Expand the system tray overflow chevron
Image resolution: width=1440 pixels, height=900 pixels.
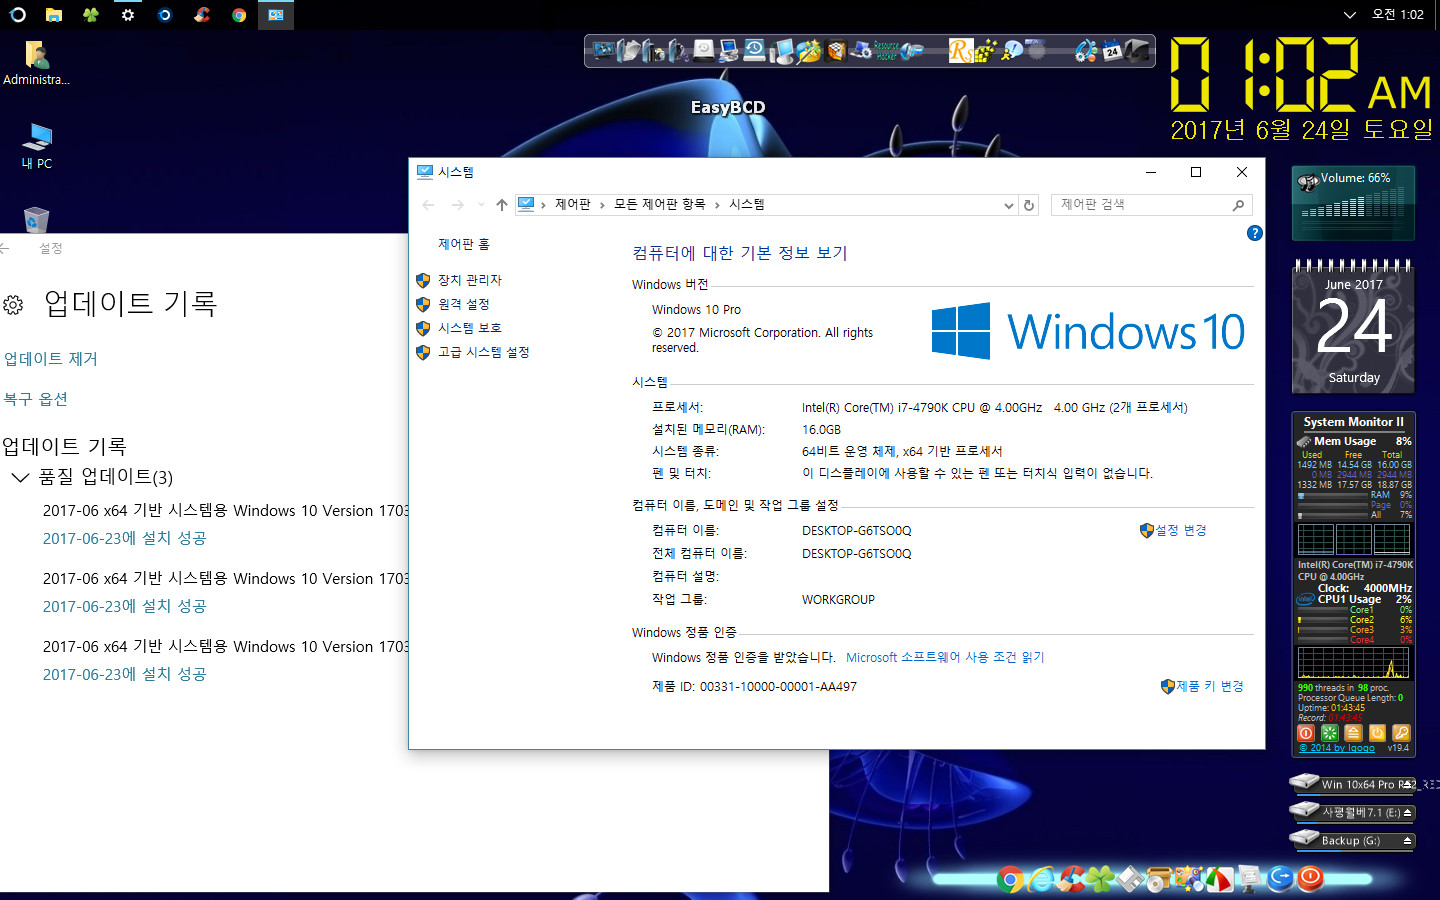pos(1349,15)
